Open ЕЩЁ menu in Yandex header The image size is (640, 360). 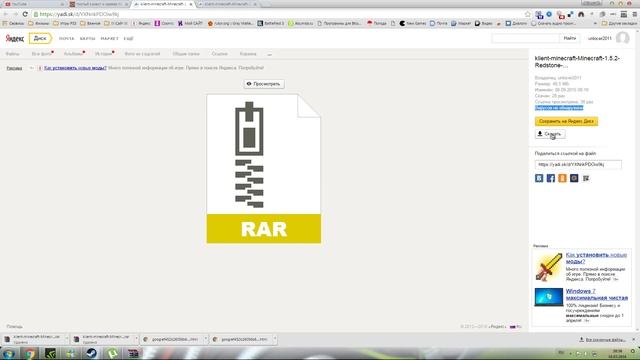[129, 38]
